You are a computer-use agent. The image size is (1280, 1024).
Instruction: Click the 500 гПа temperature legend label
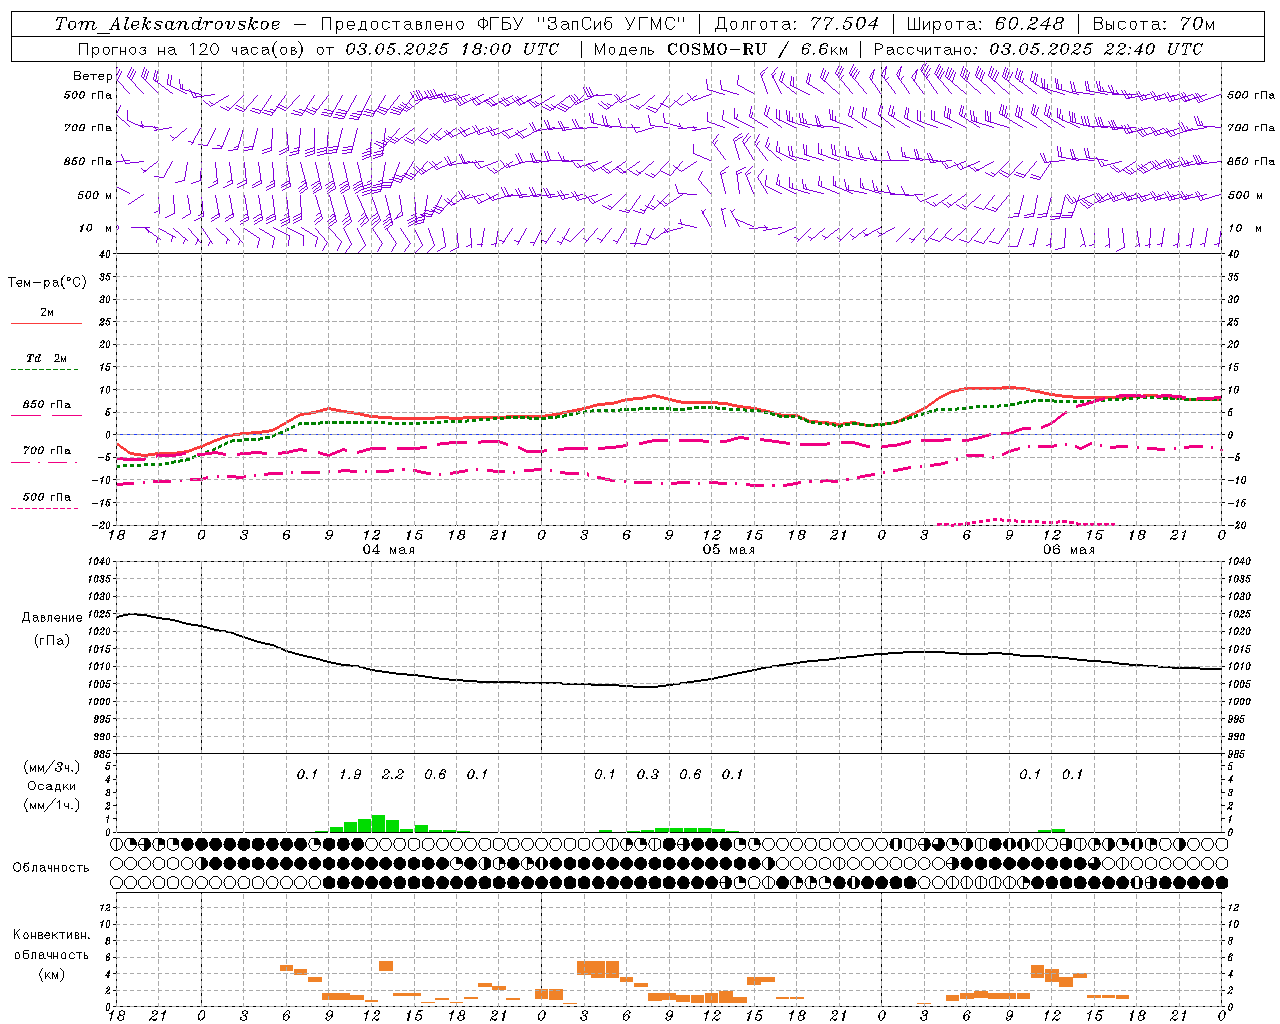[47, 497]
